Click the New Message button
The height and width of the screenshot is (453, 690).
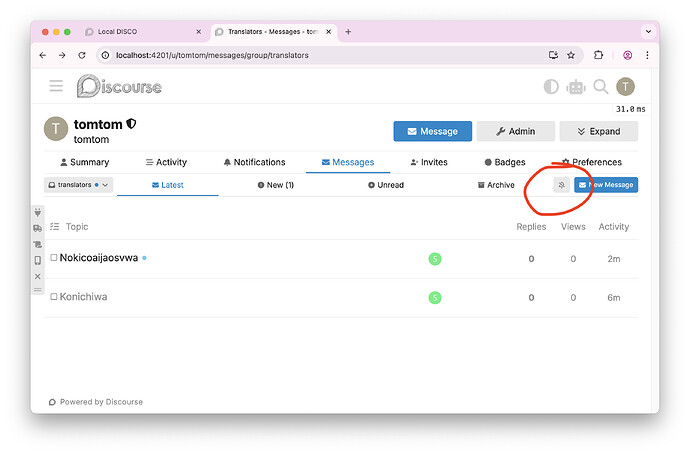pyautogui.click(x=606, y=185)
